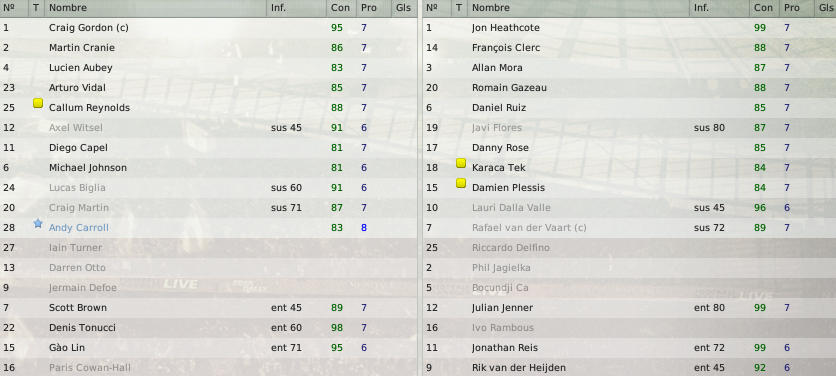Click Karaca Tek's yellow card icon

(x=461, y=163)
